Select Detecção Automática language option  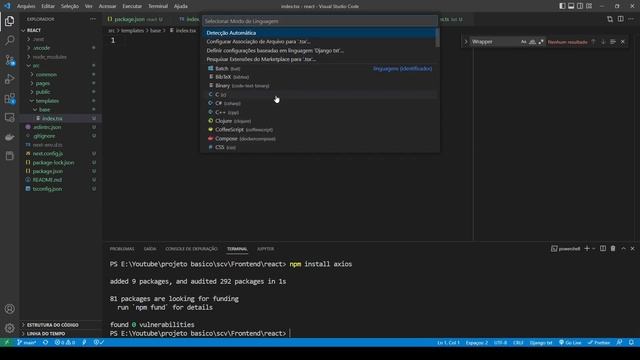coord(318,33)
